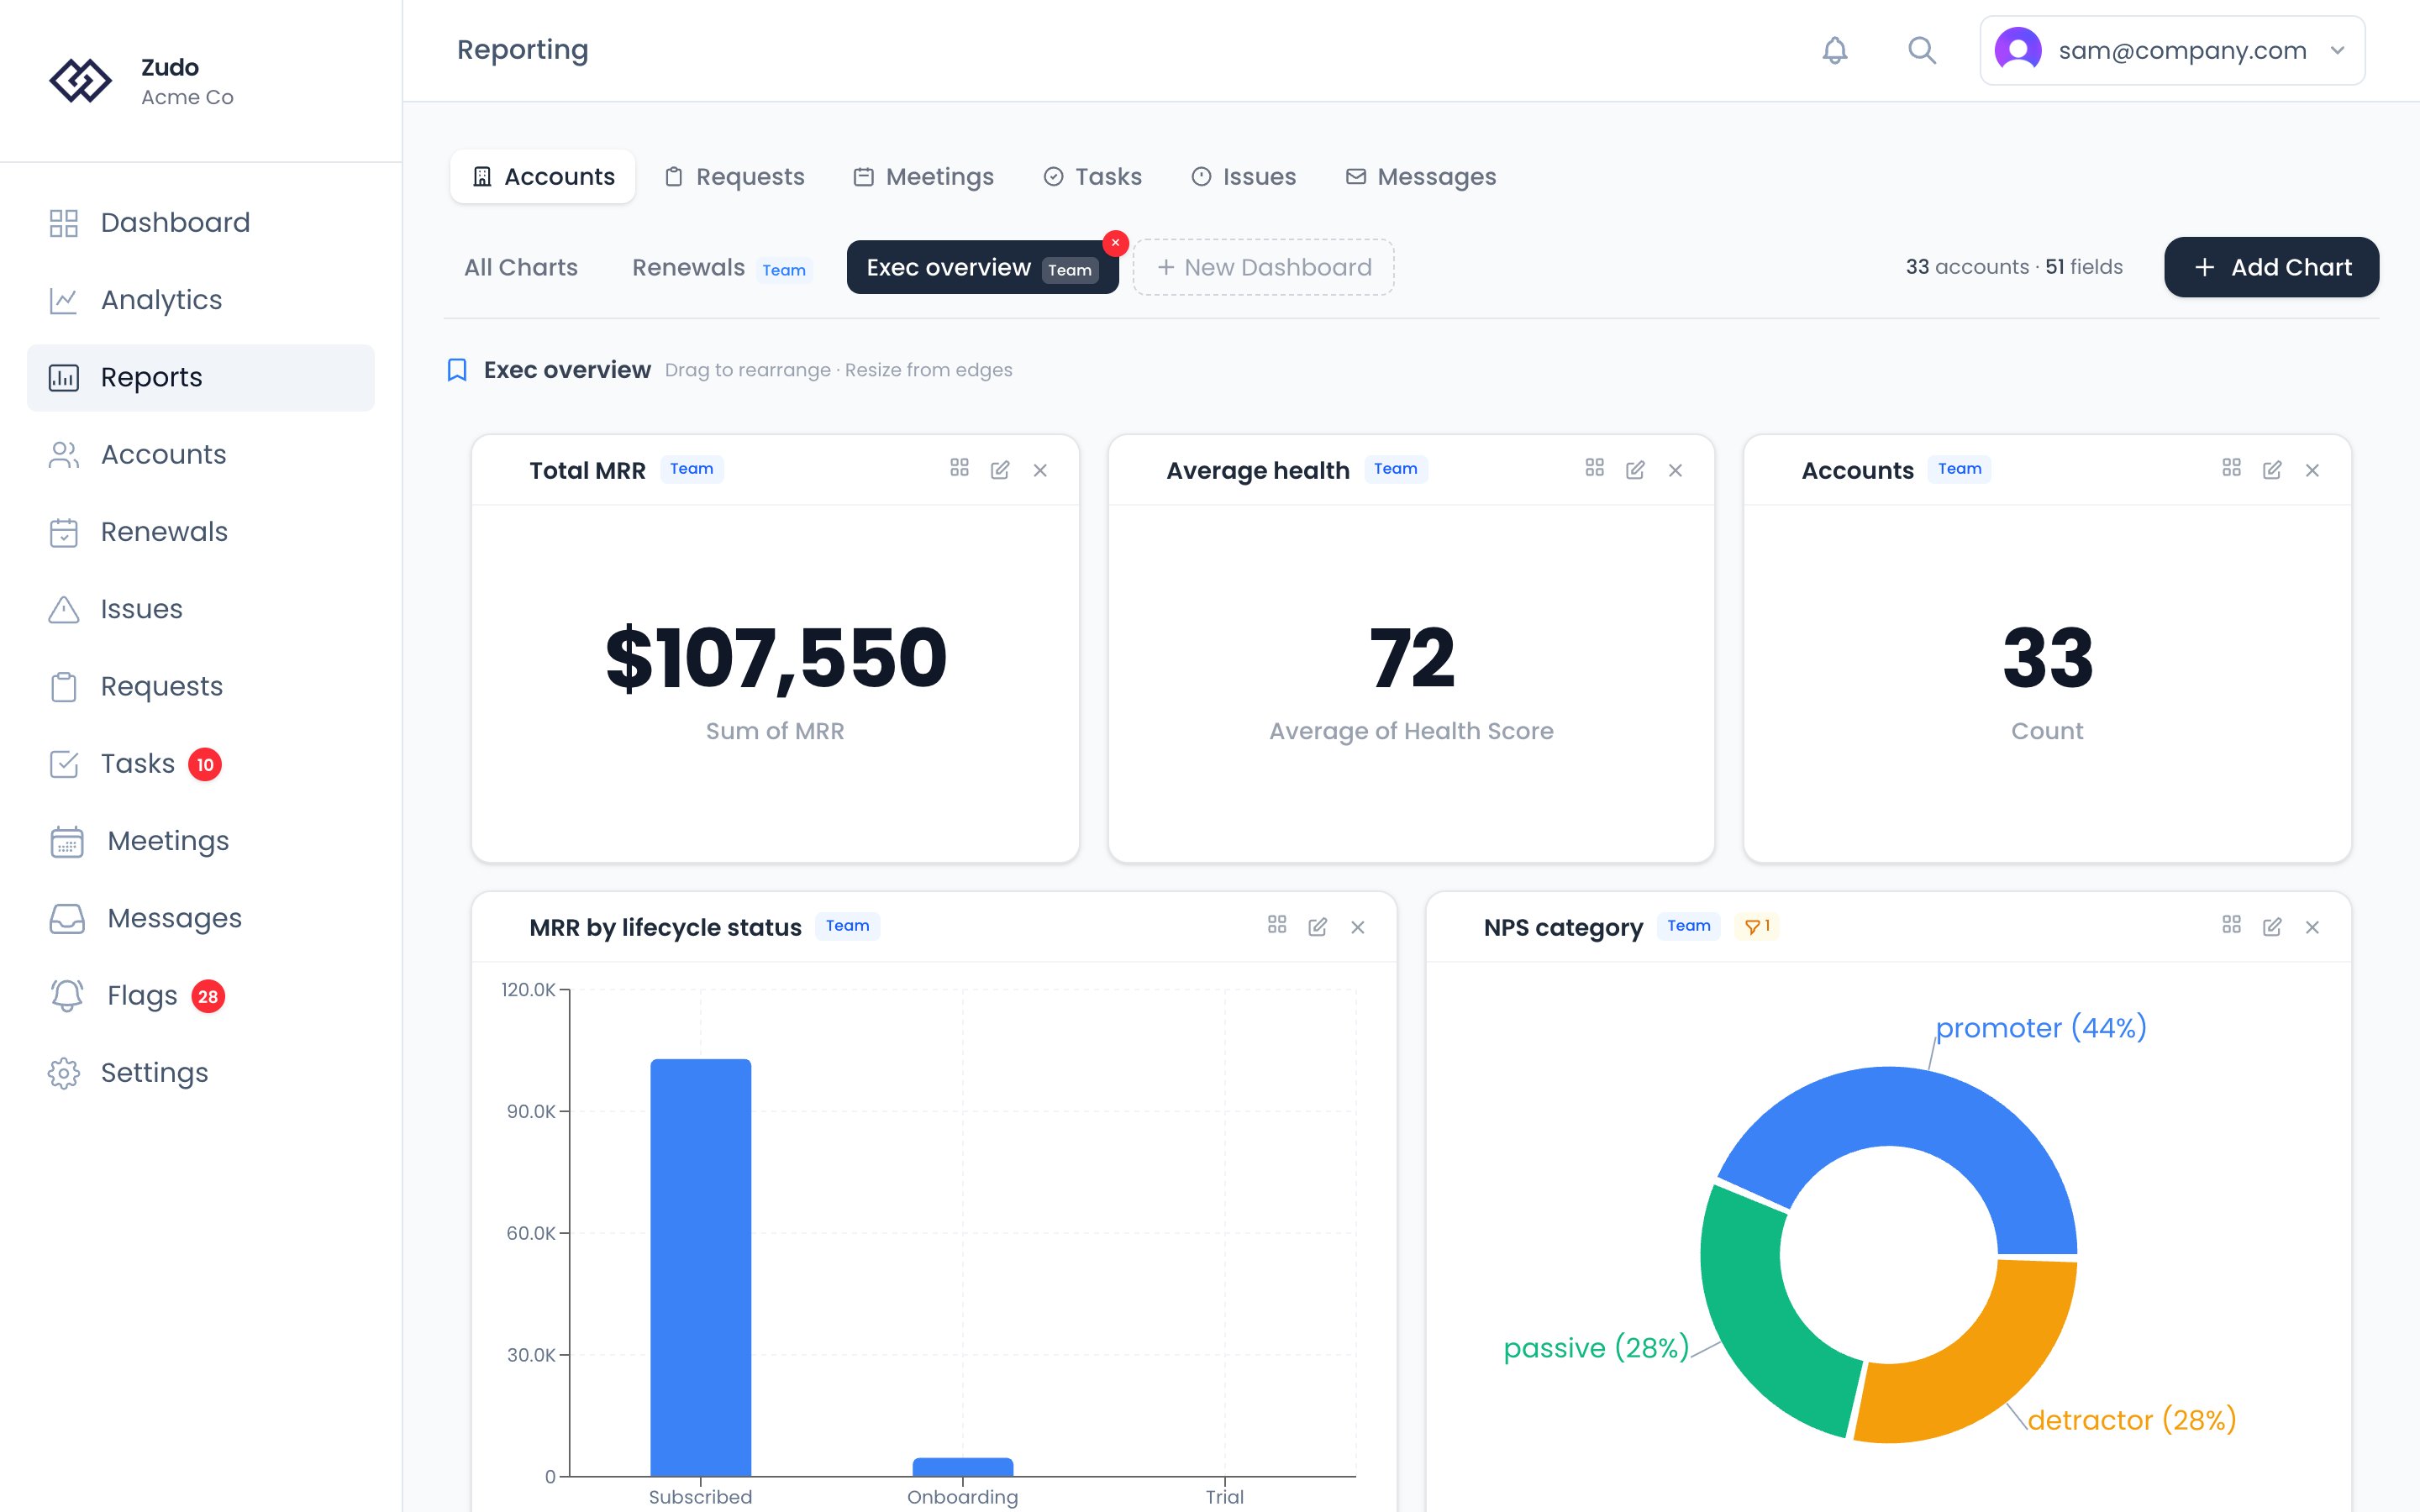Screen dimensions: 2420x1512
Task: Edit the Total MRR chart
Action: pos(1000,470)
